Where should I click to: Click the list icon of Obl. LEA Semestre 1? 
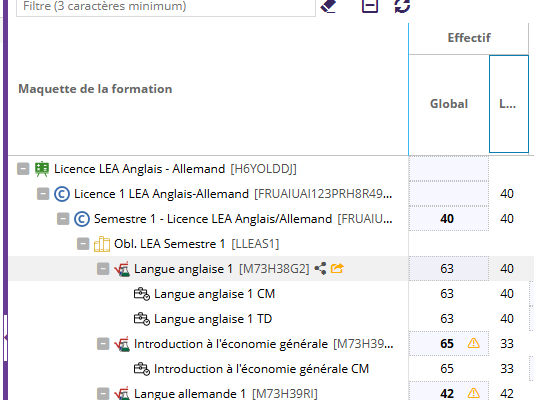tap(102, 244)
